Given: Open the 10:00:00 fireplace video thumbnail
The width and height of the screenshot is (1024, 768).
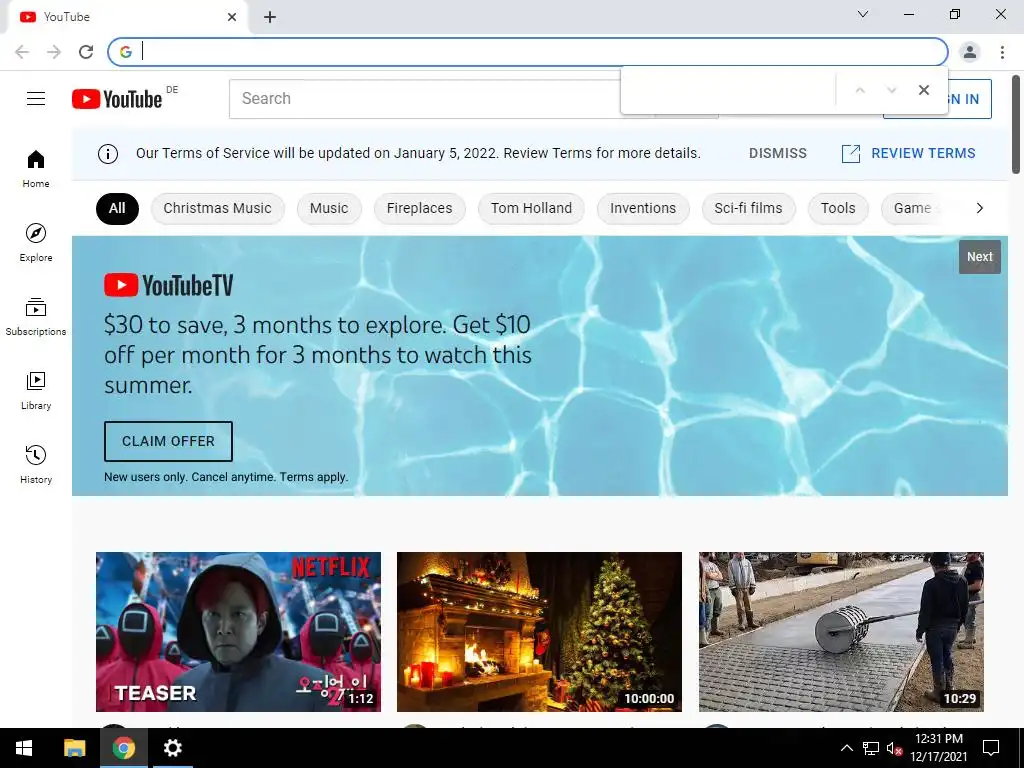Looking at the screenshot, I should coord(539,632).
